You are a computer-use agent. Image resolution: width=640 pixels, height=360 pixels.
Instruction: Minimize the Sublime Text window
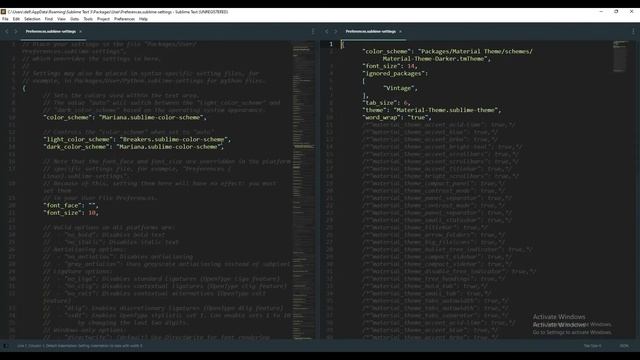(x=601, y=12)
